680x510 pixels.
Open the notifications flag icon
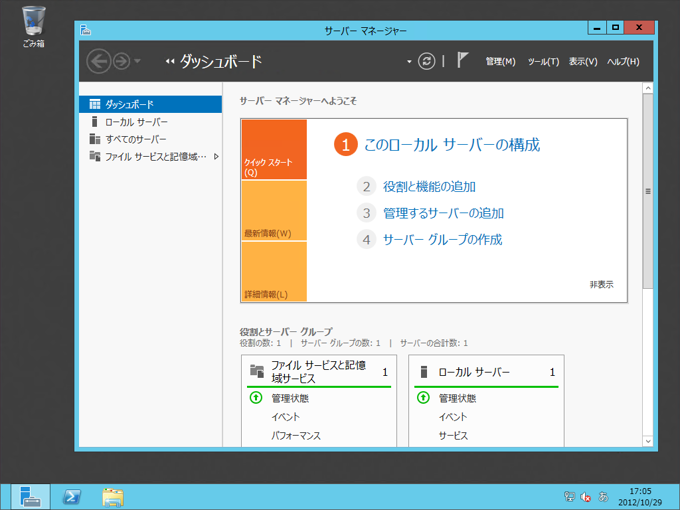pyautogui.click(x=462, y=60)
